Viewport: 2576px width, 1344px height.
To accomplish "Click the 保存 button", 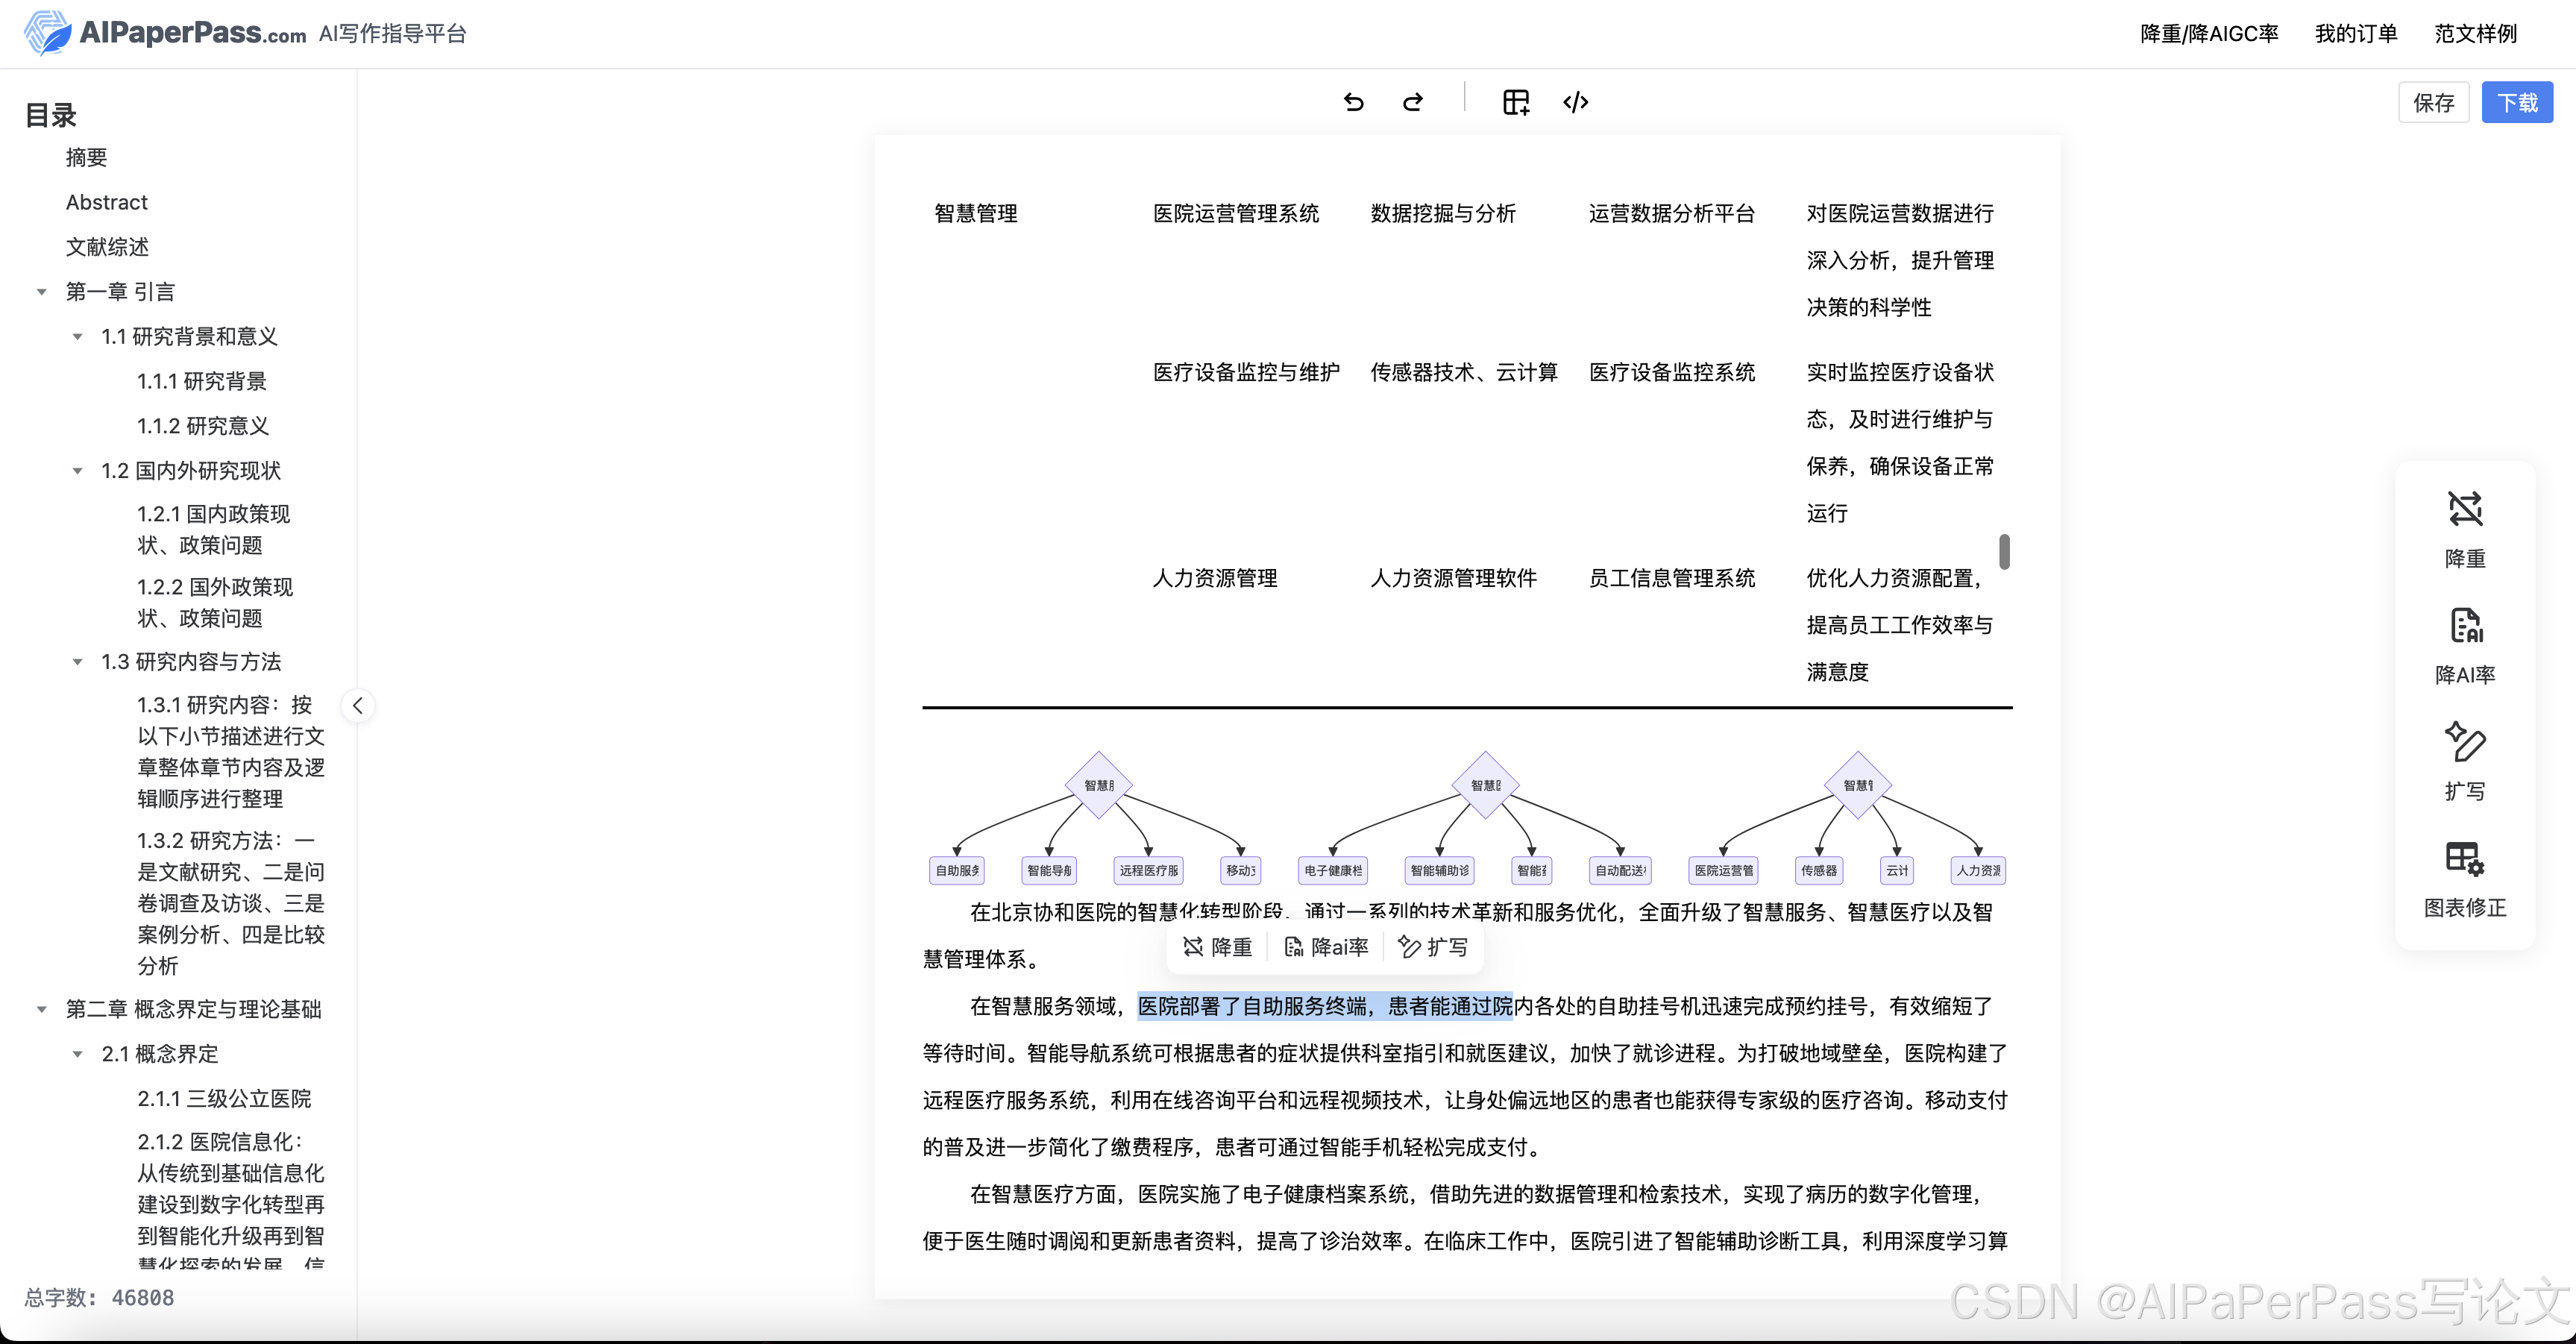I will [x=2435, y=102].
